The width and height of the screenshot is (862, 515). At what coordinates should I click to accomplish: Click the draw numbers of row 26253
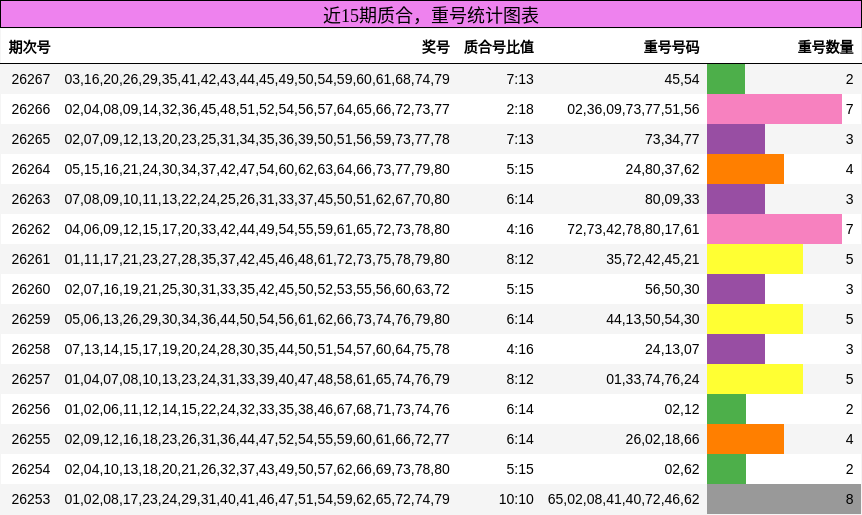click(257, 499)
